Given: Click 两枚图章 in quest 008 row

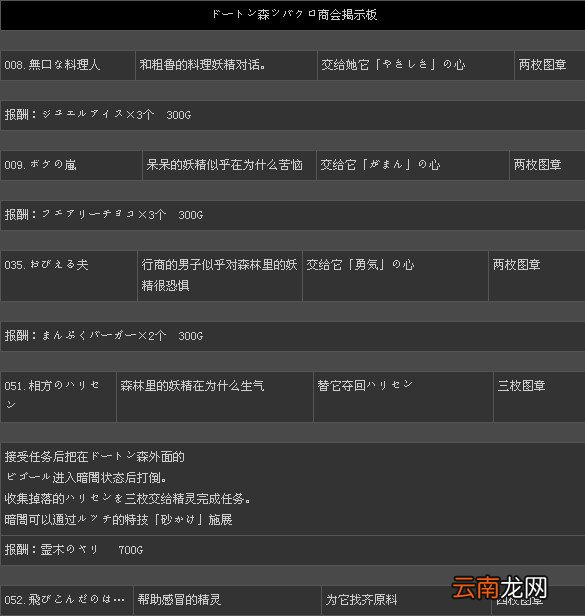Looking at the screenshot, I should [x=542, y=65].
